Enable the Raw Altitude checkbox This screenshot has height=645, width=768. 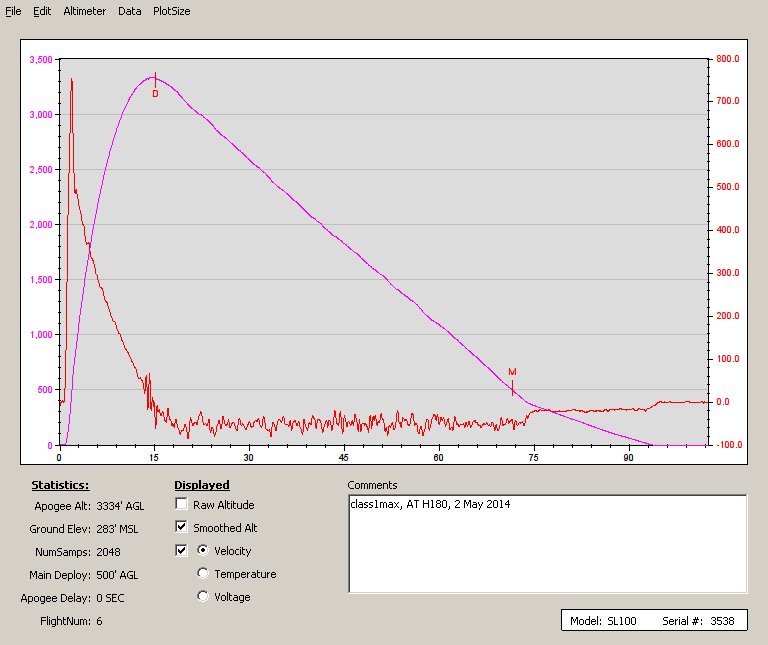[181, 505]
